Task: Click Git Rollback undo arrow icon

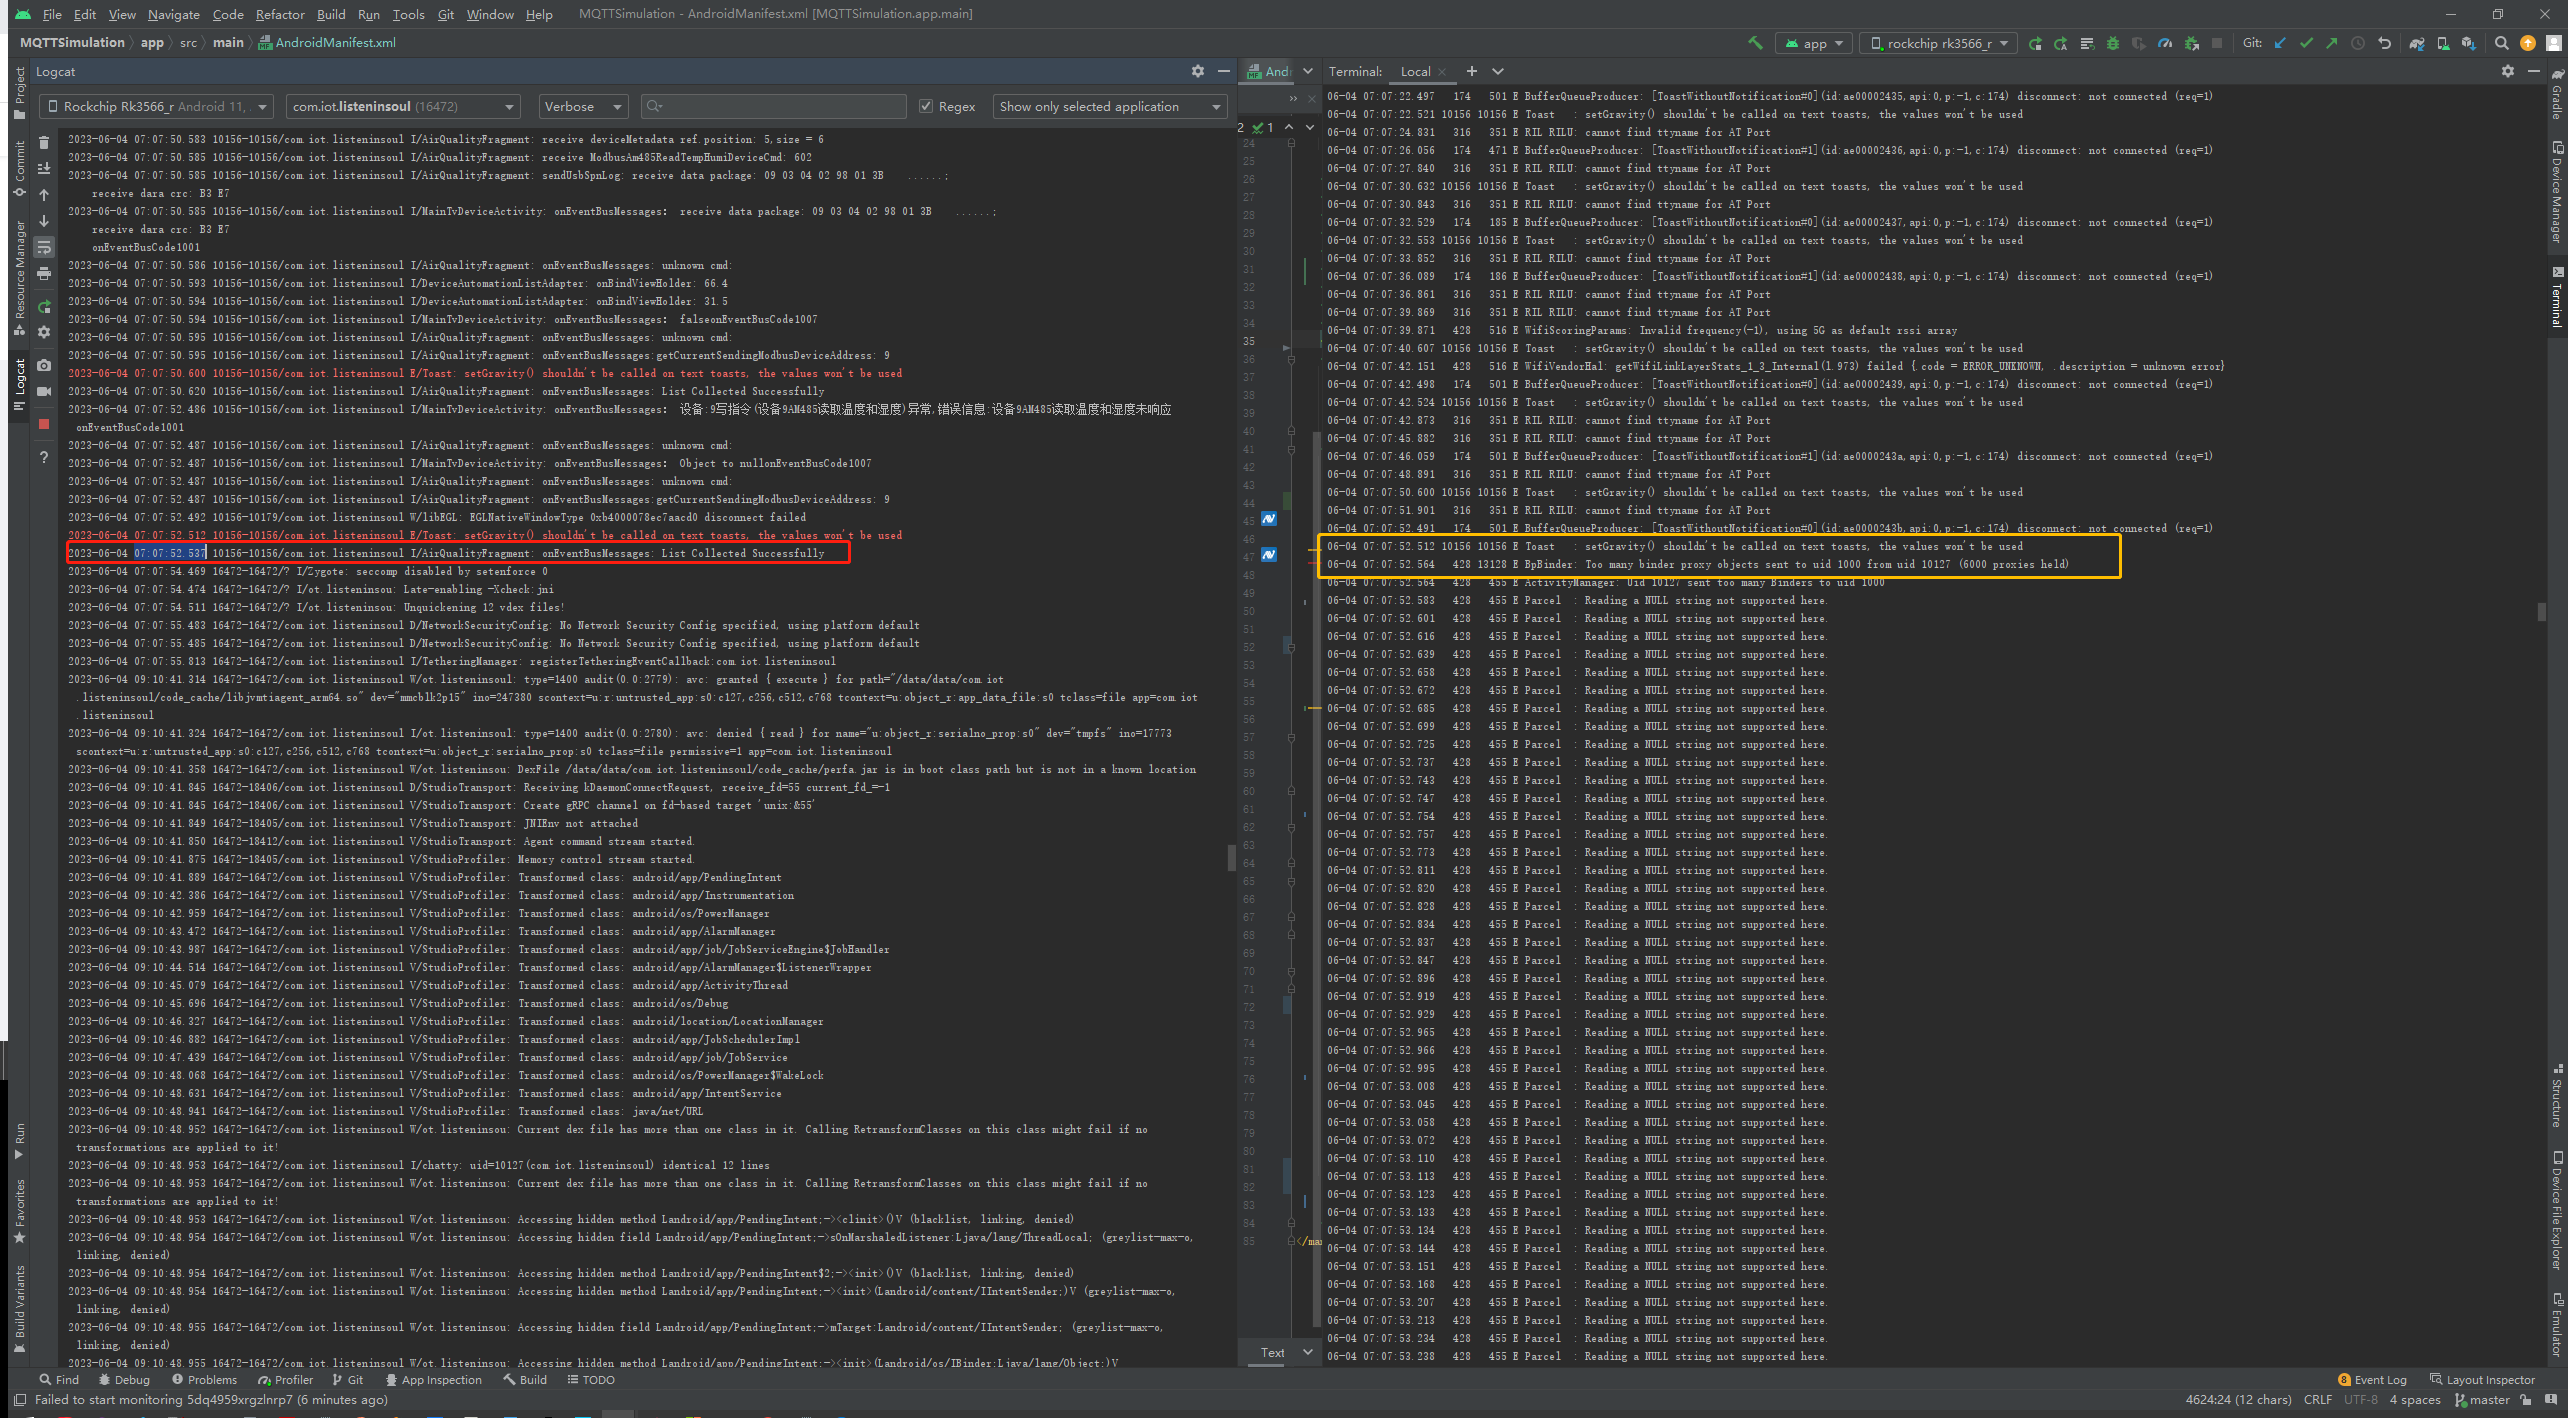Action: click(2384, 43)
